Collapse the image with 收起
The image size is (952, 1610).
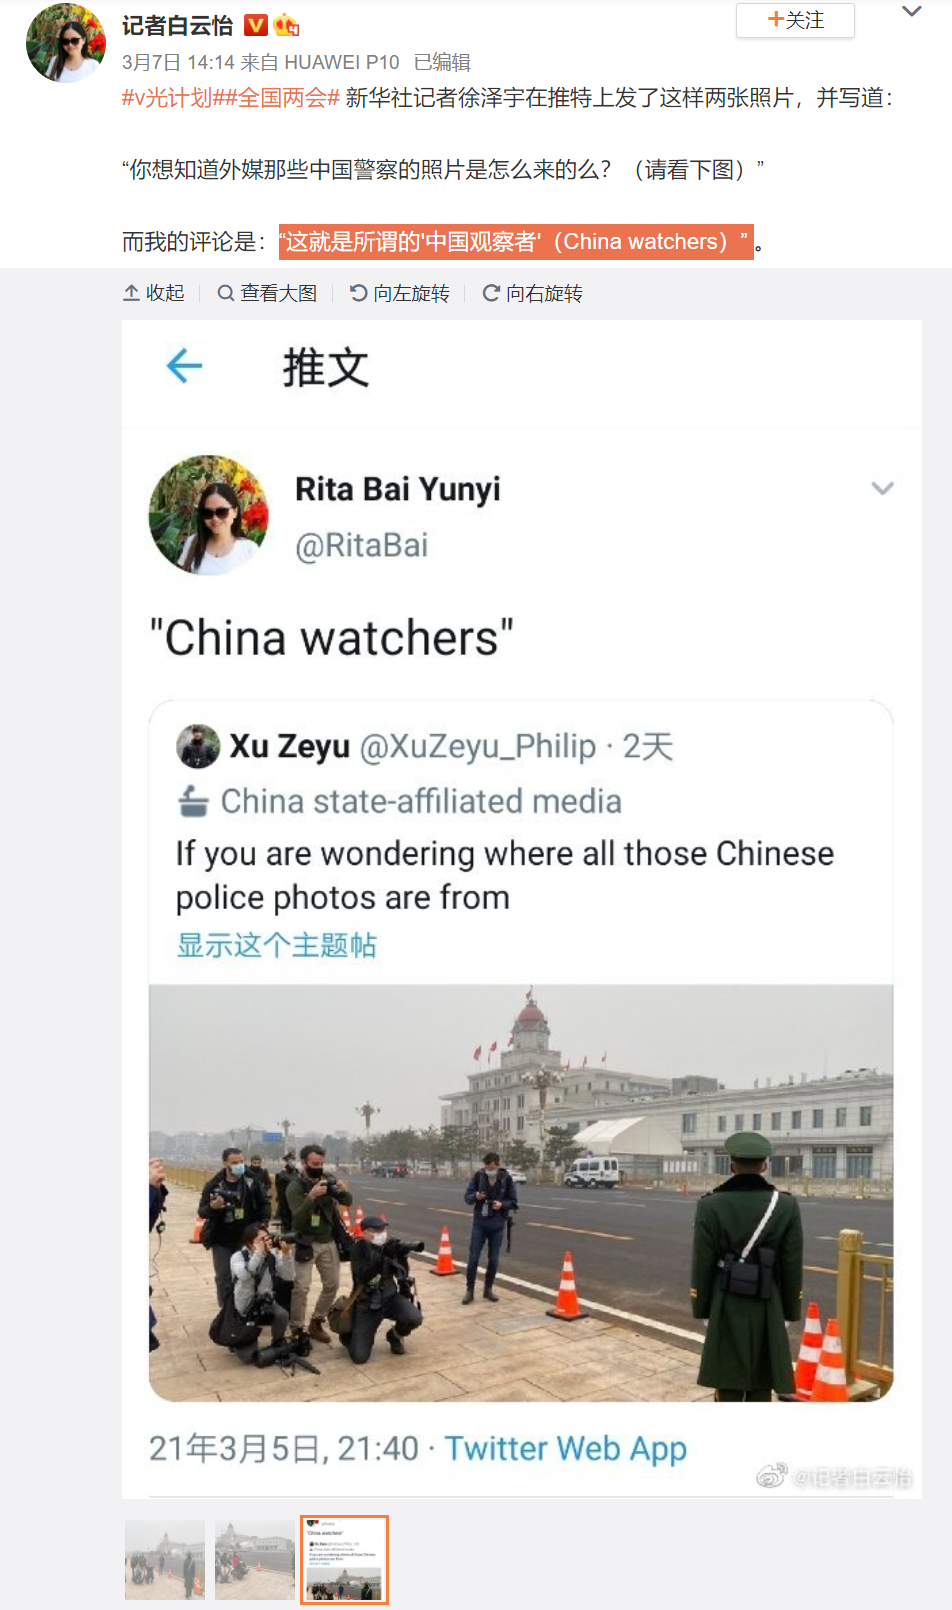pyautogui.click(x=154, y=293)
